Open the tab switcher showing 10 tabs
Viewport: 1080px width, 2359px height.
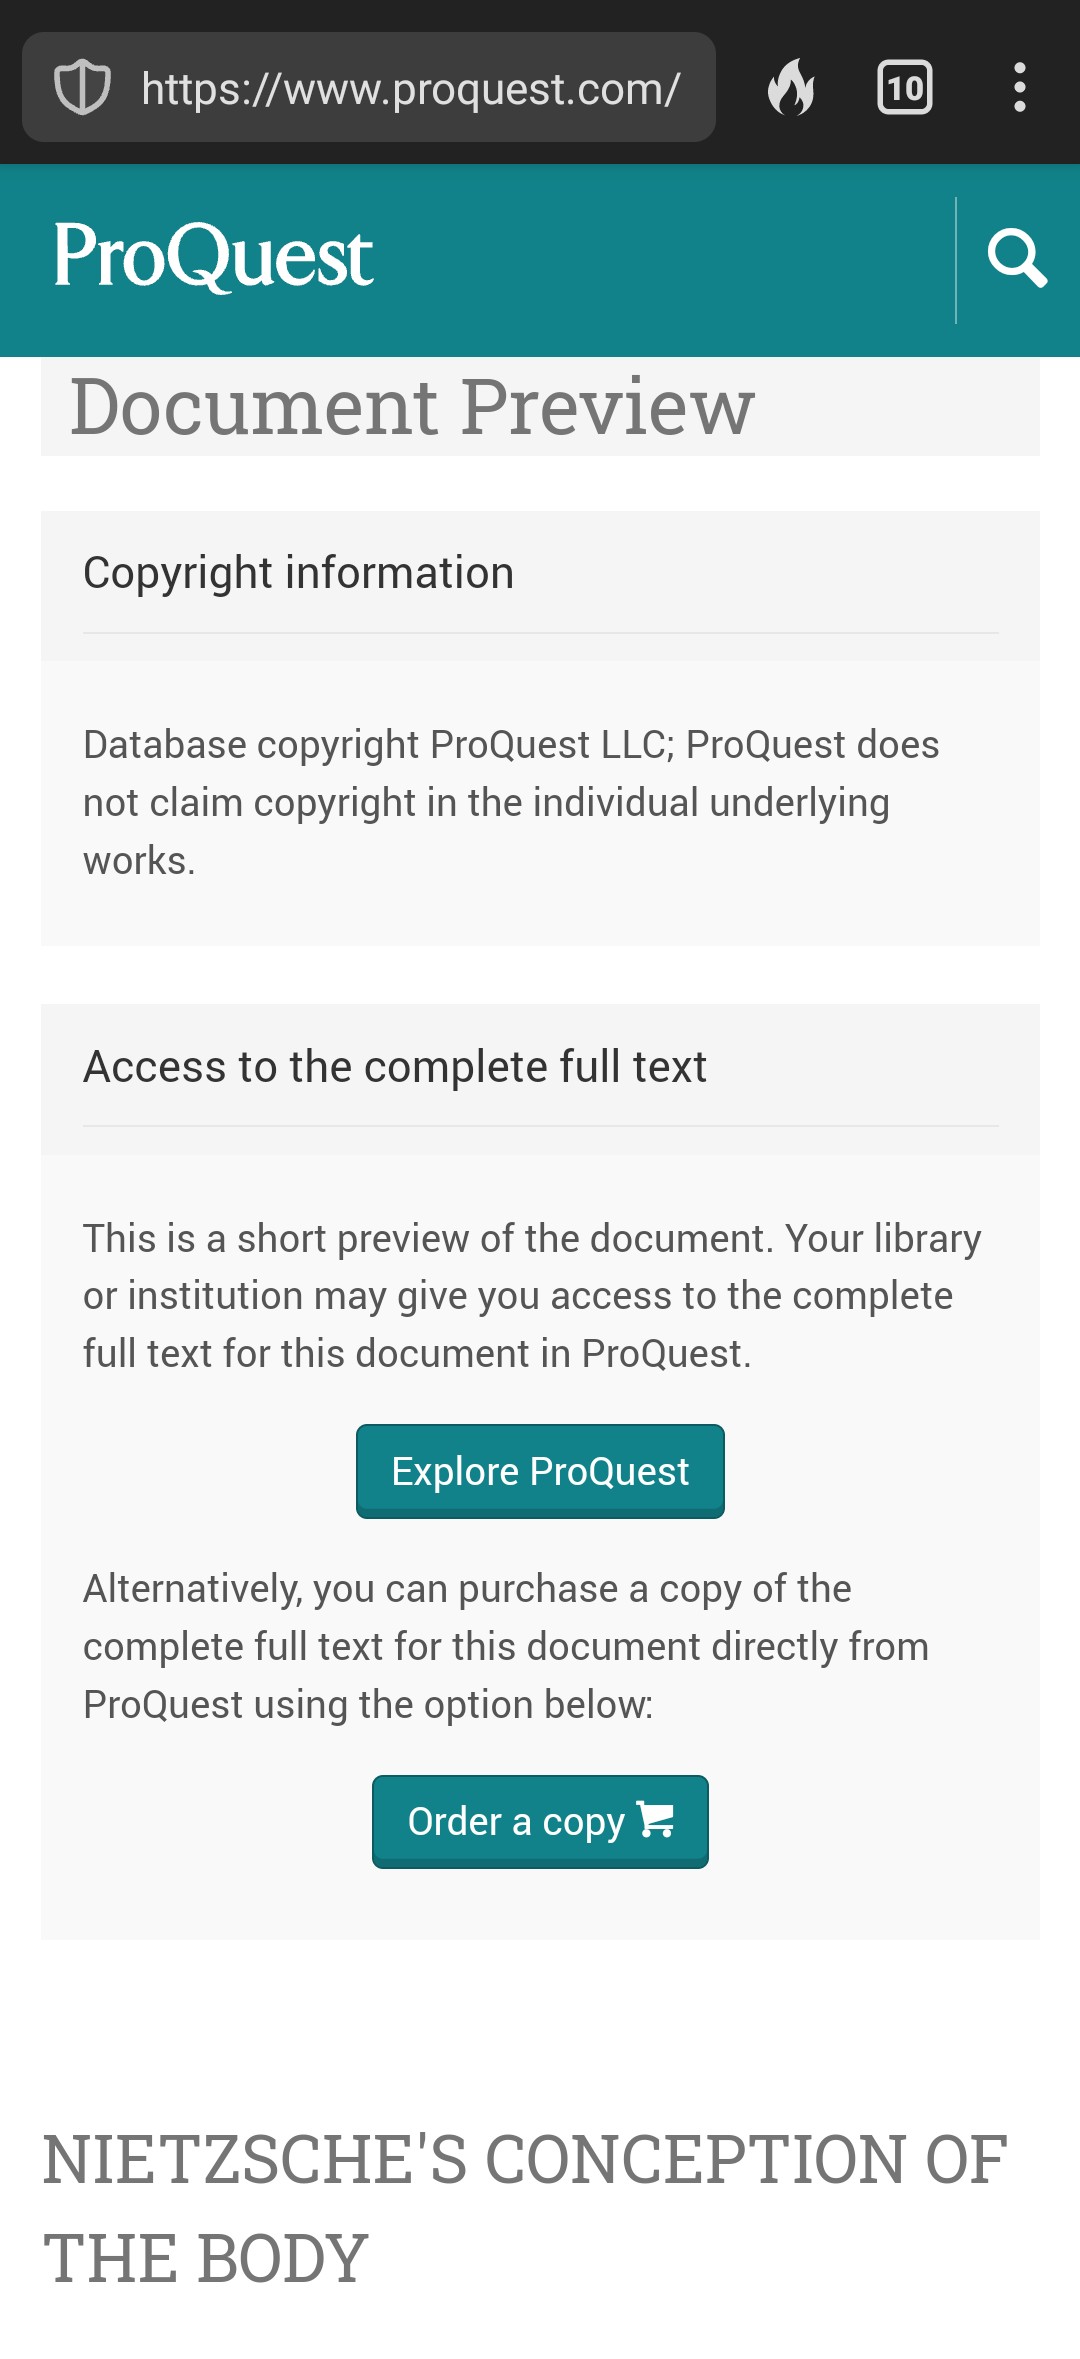905,88
